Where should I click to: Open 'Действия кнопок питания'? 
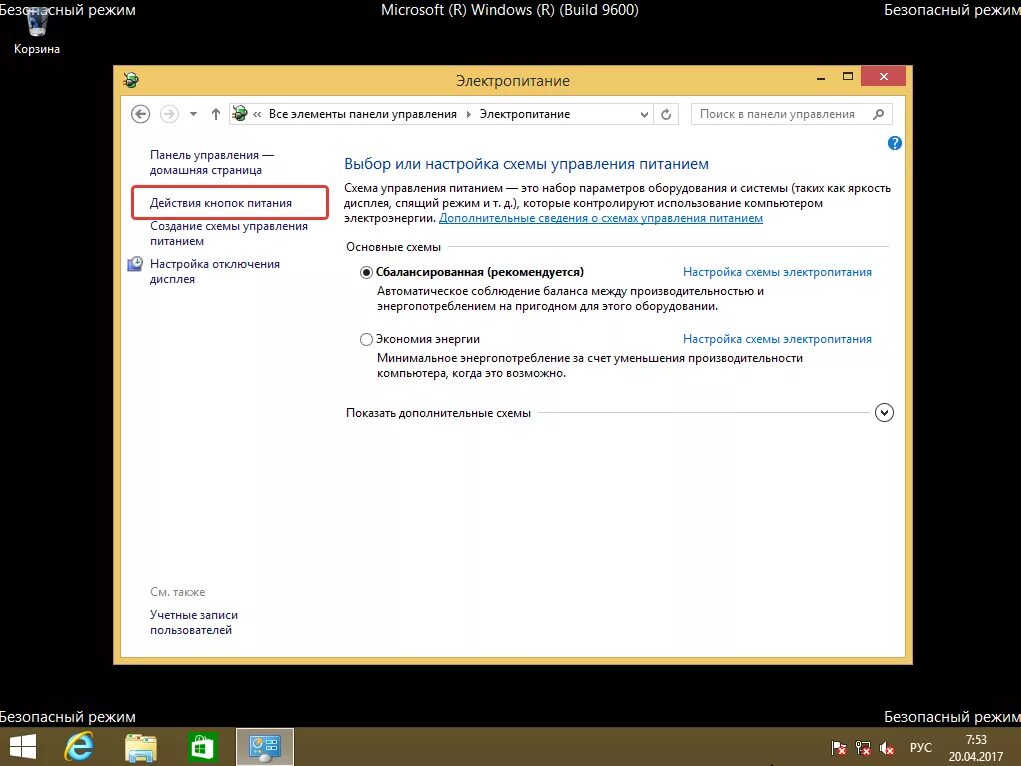coord(221,203)
